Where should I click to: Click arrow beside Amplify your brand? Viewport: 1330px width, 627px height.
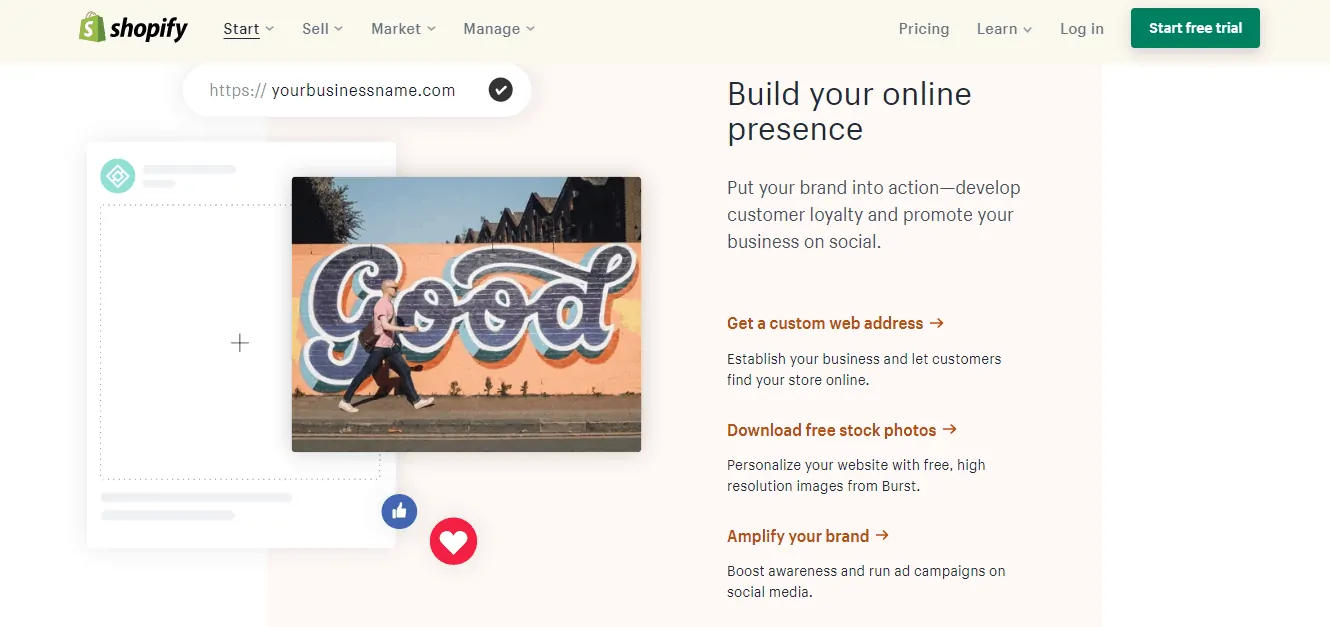pyautogui.click(x=882, y=536)
